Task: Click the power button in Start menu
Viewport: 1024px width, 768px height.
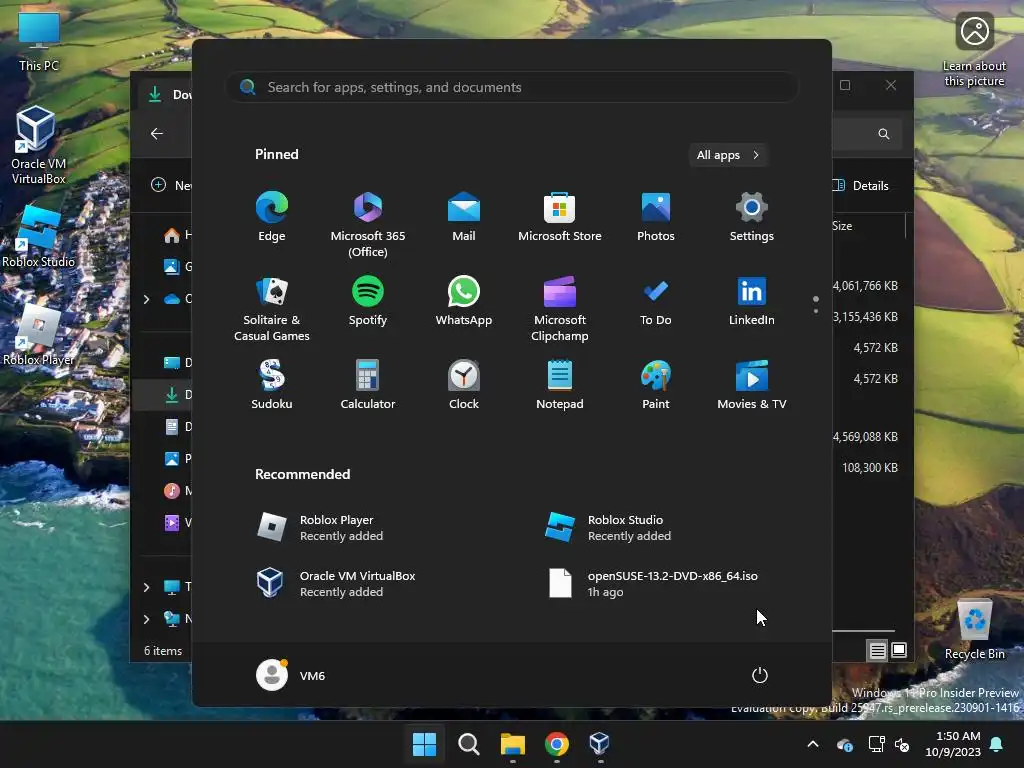Action: [760, 675]
